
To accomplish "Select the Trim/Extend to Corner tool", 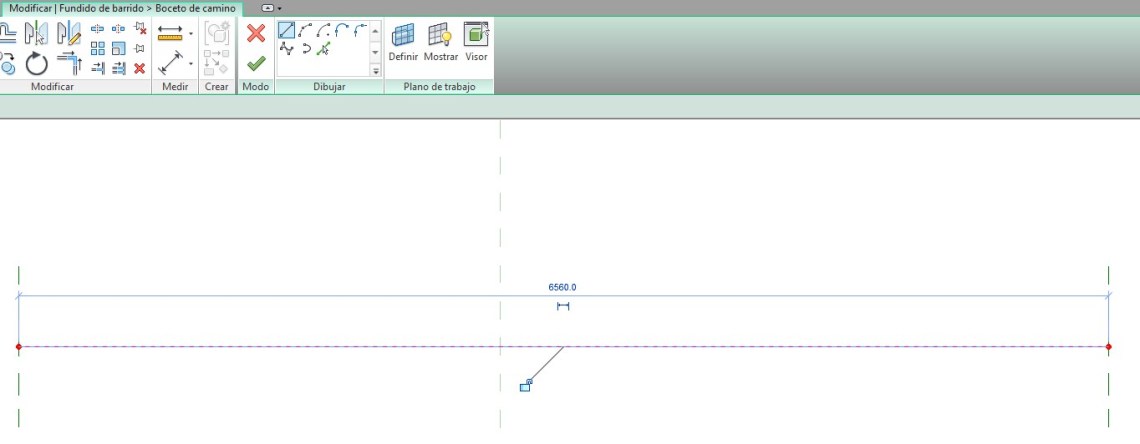I will point(69,64).
